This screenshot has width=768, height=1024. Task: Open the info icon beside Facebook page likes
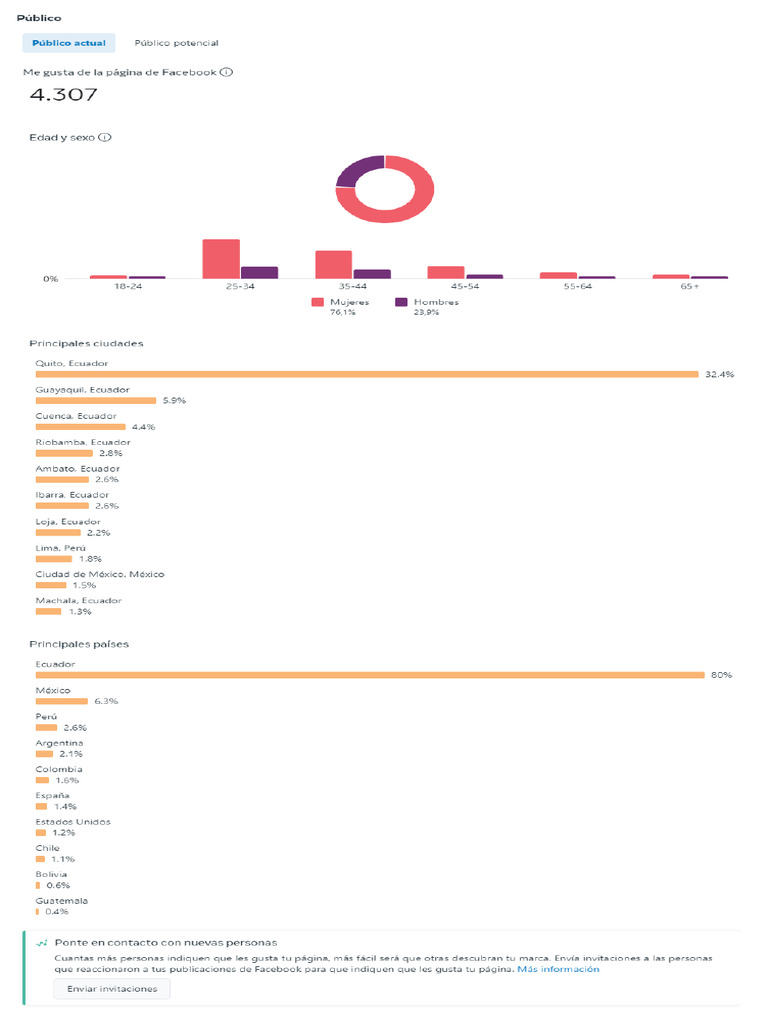tap(226, 72)
